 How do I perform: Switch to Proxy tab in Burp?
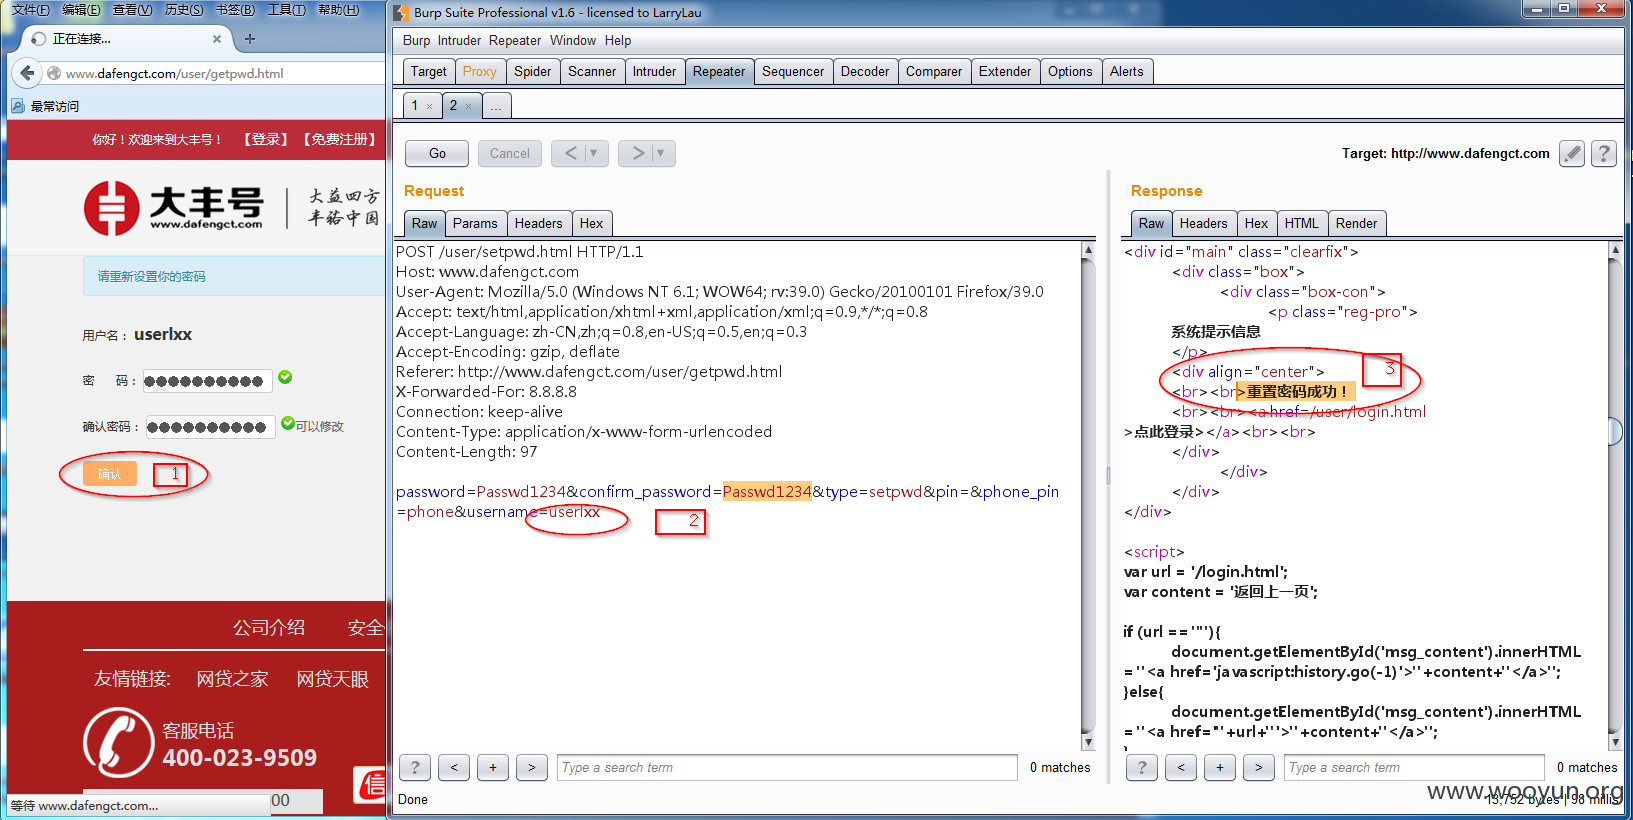479,71
